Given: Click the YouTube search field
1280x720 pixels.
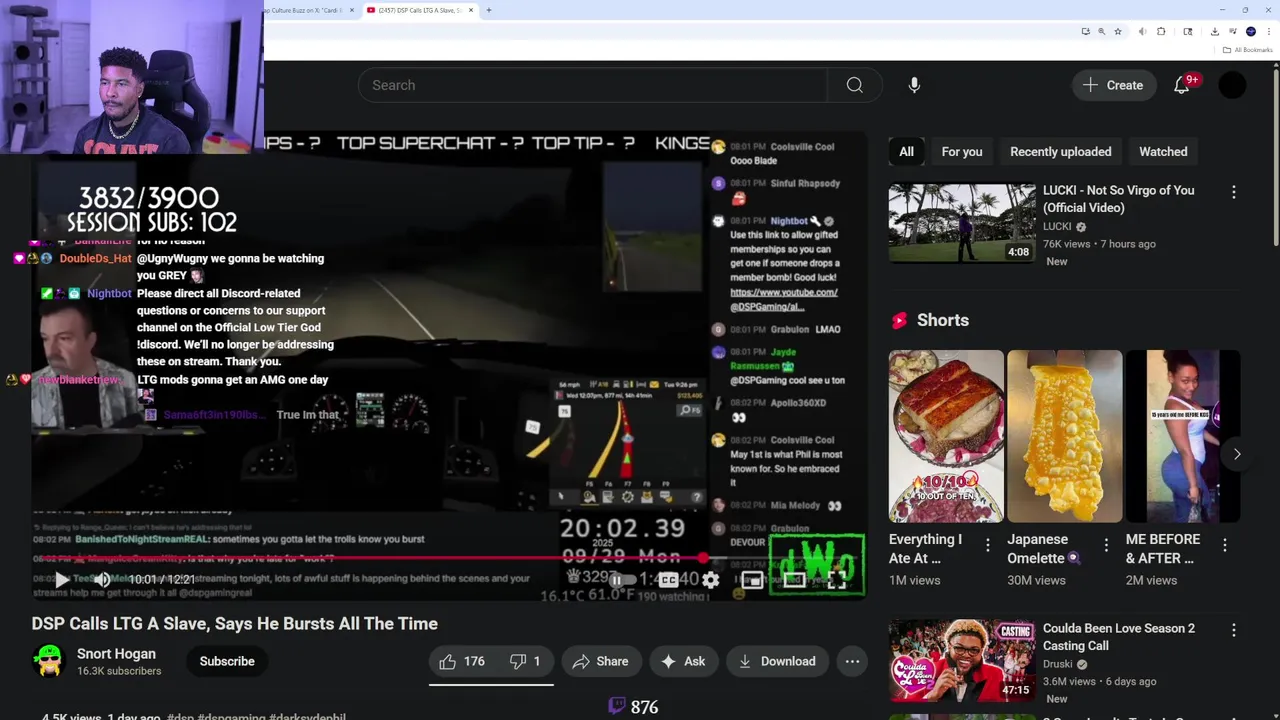Looking at the screenshot, I should (x=592, y=85).
